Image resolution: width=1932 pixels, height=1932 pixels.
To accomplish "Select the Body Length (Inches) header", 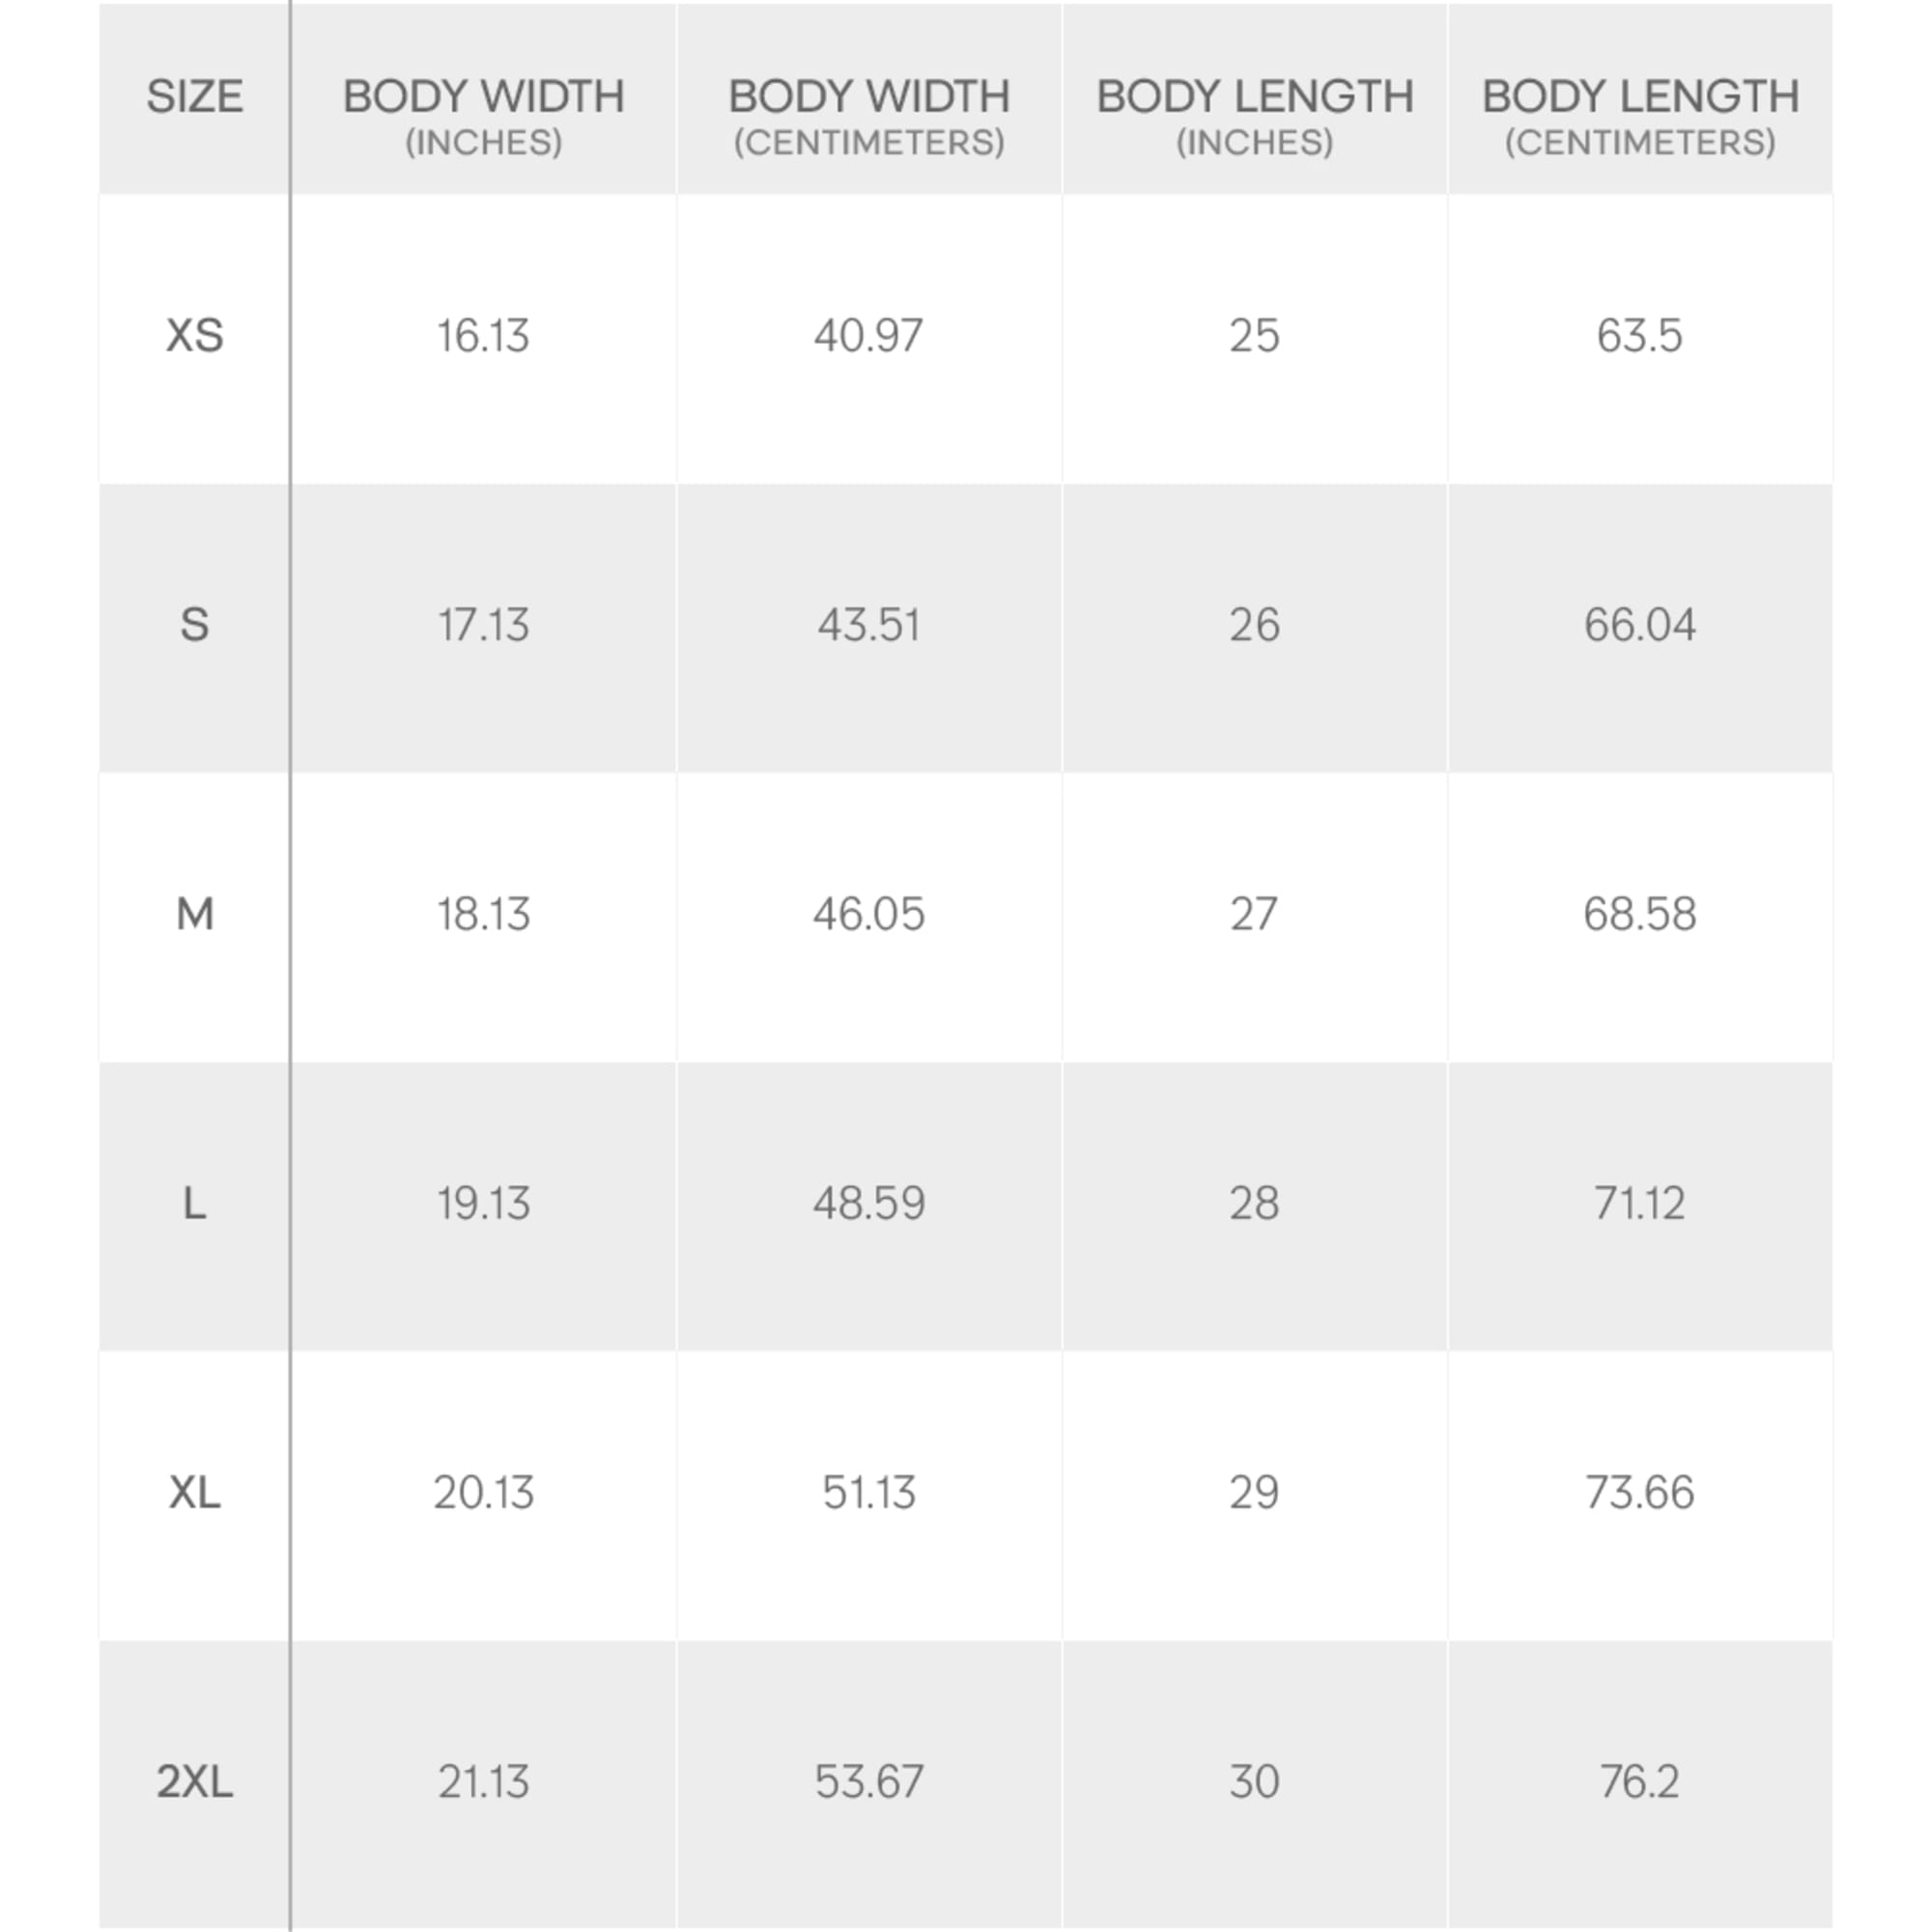I will point(1254,115).
